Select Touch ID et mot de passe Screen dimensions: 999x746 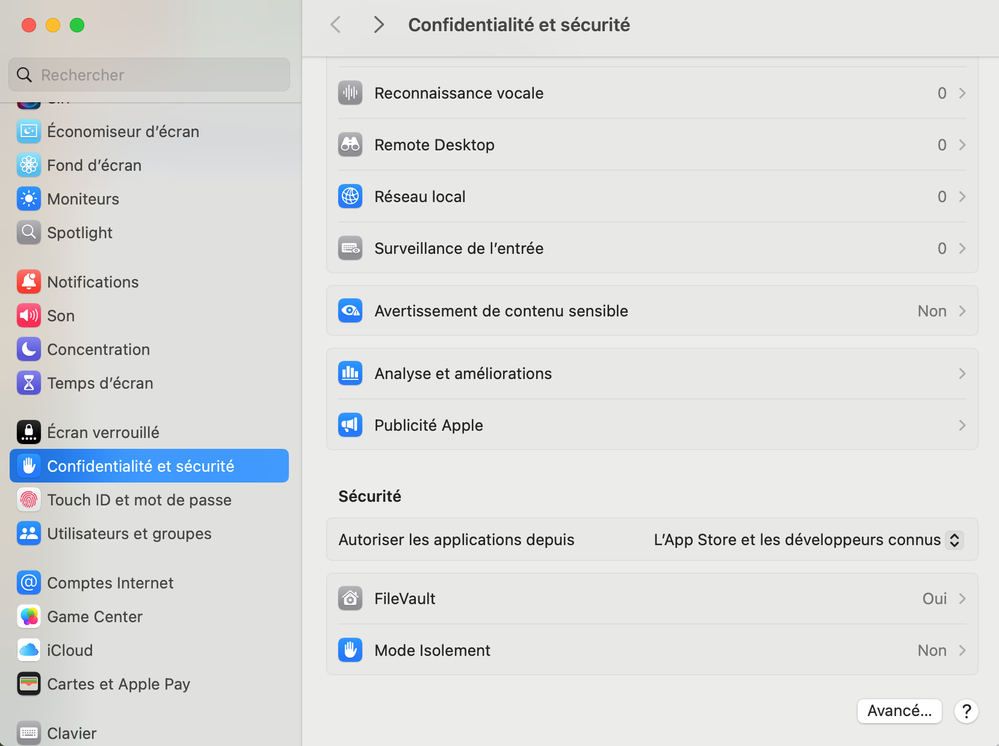click(x=139, y=500)
